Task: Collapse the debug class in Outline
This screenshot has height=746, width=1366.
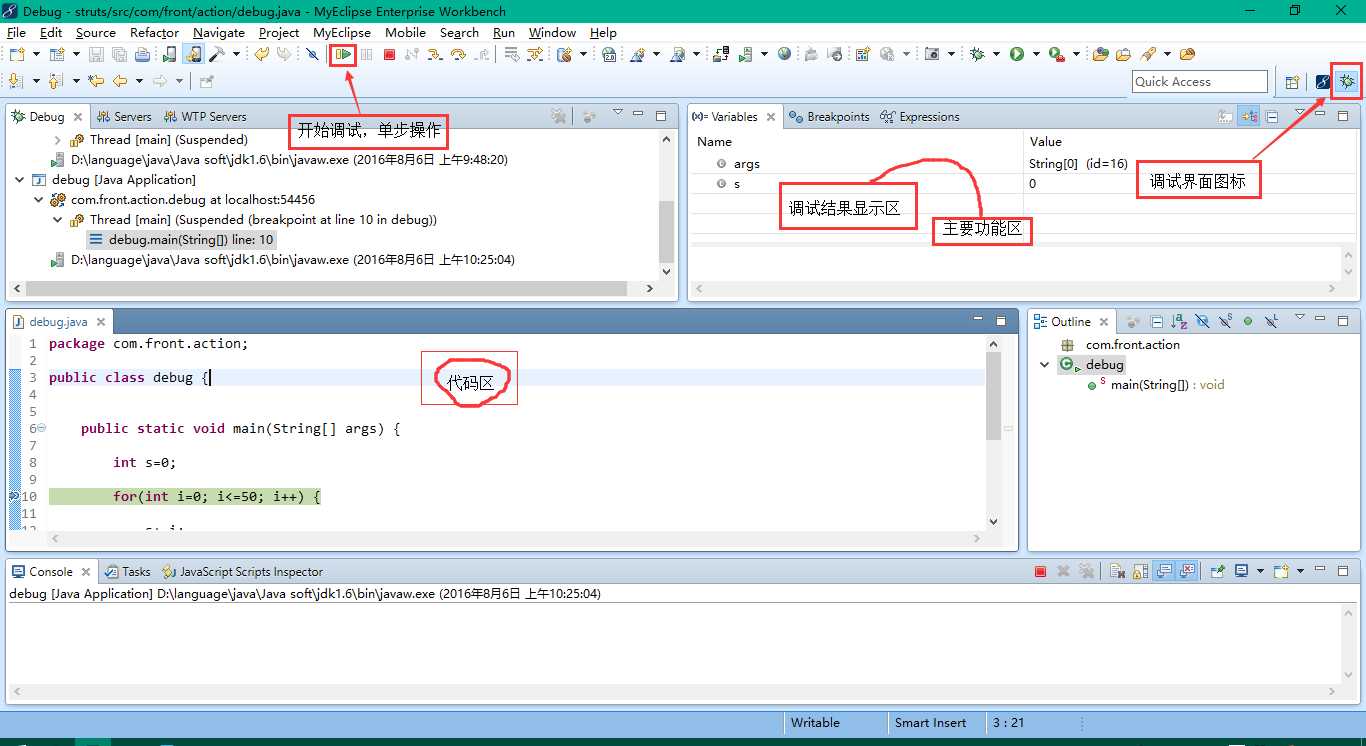Action: 1045,365
